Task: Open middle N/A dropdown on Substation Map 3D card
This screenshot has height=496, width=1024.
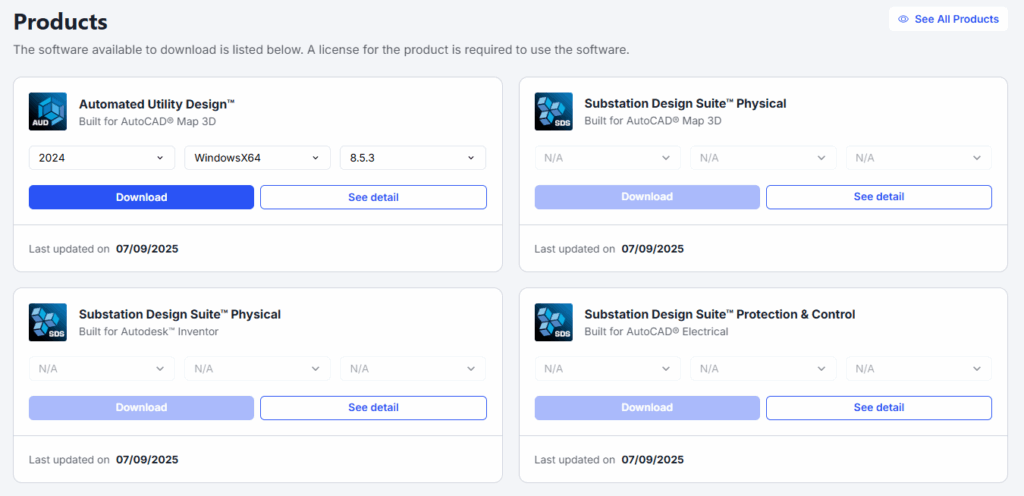Action: click(x=763, y=158)
